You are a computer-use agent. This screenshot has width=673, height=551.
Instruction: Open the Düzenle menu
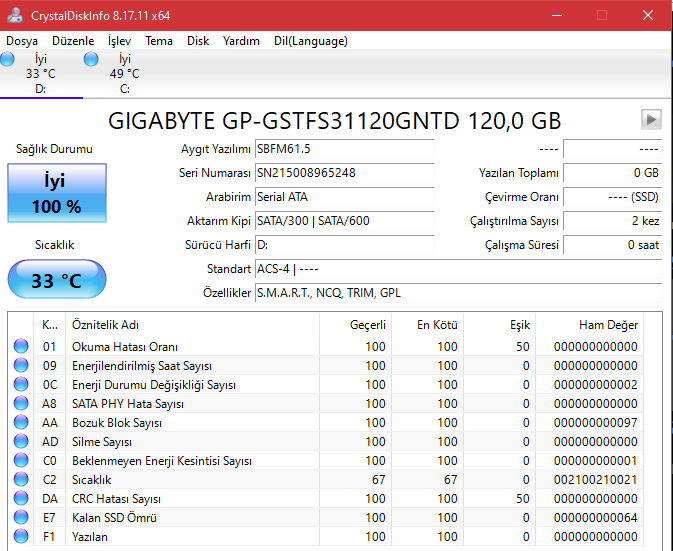[x=73, y=41]
